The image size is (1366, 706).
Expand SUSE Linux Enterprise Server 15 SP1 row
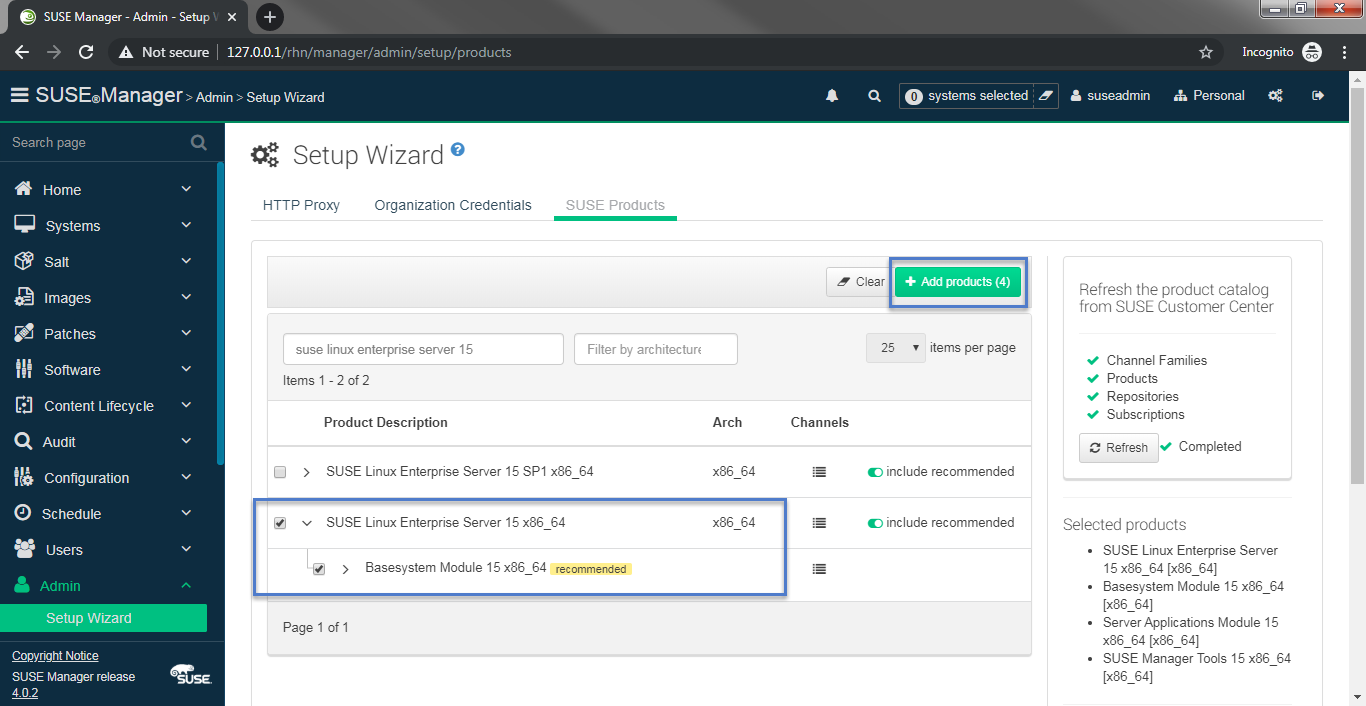(306, 471)
